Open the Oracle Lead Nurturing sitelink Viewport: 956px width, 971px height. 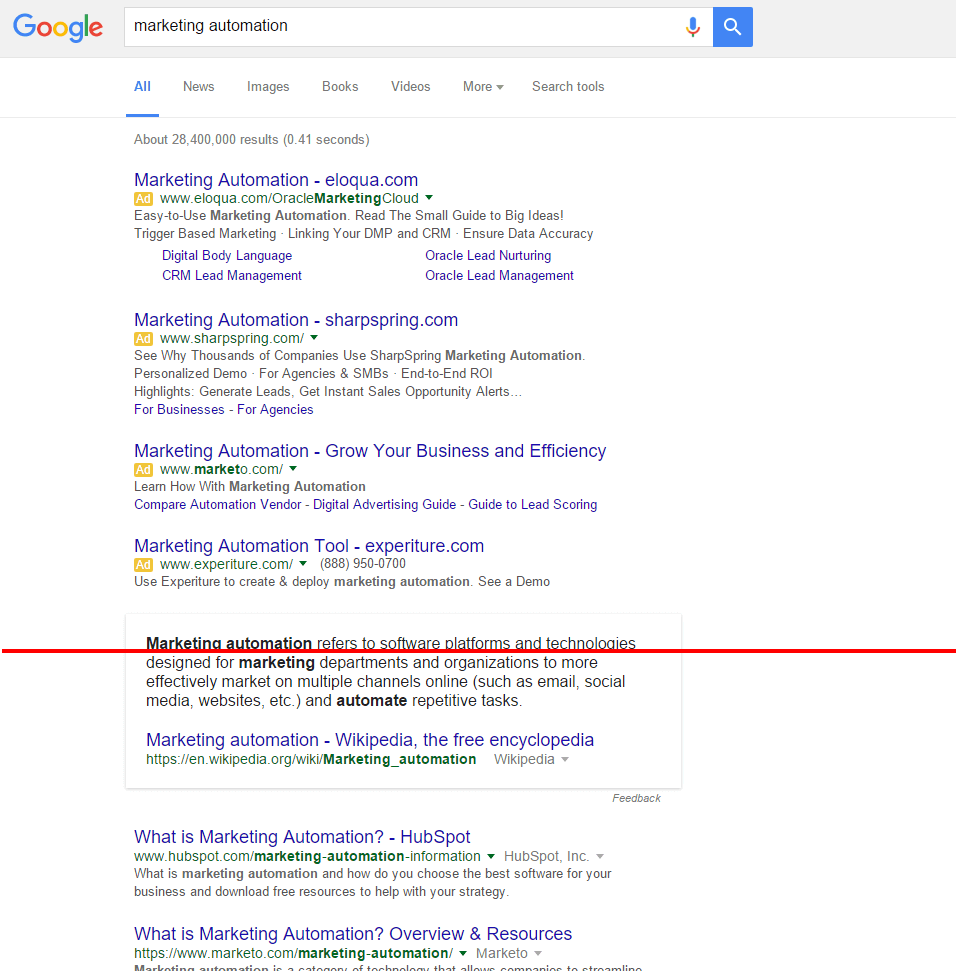coord(488,256)
